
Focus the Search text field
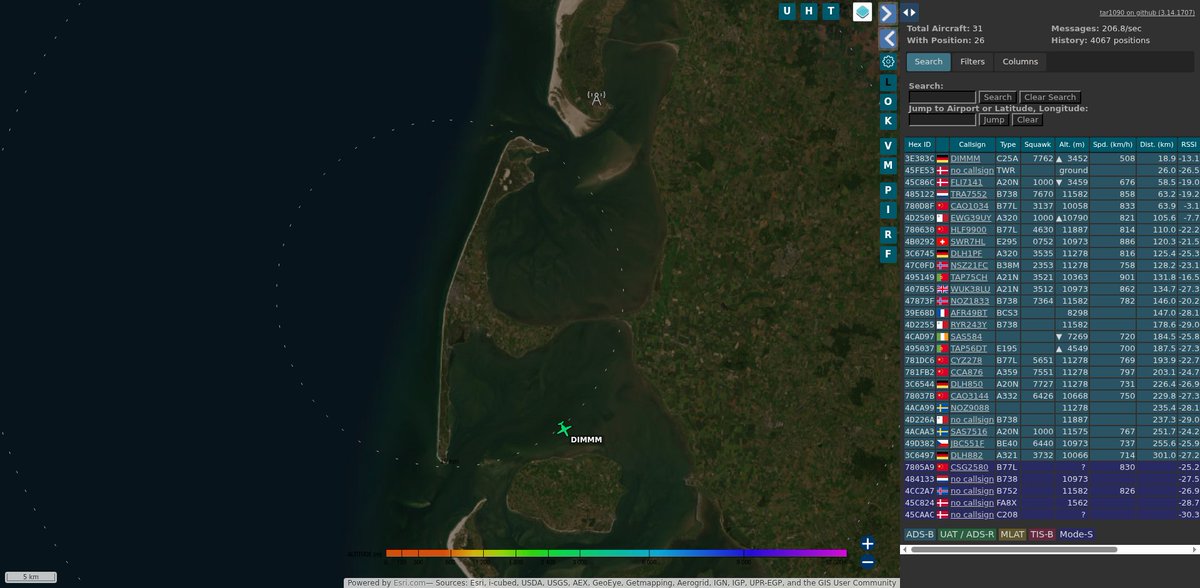pyautogui.click(x=942, y=97)
